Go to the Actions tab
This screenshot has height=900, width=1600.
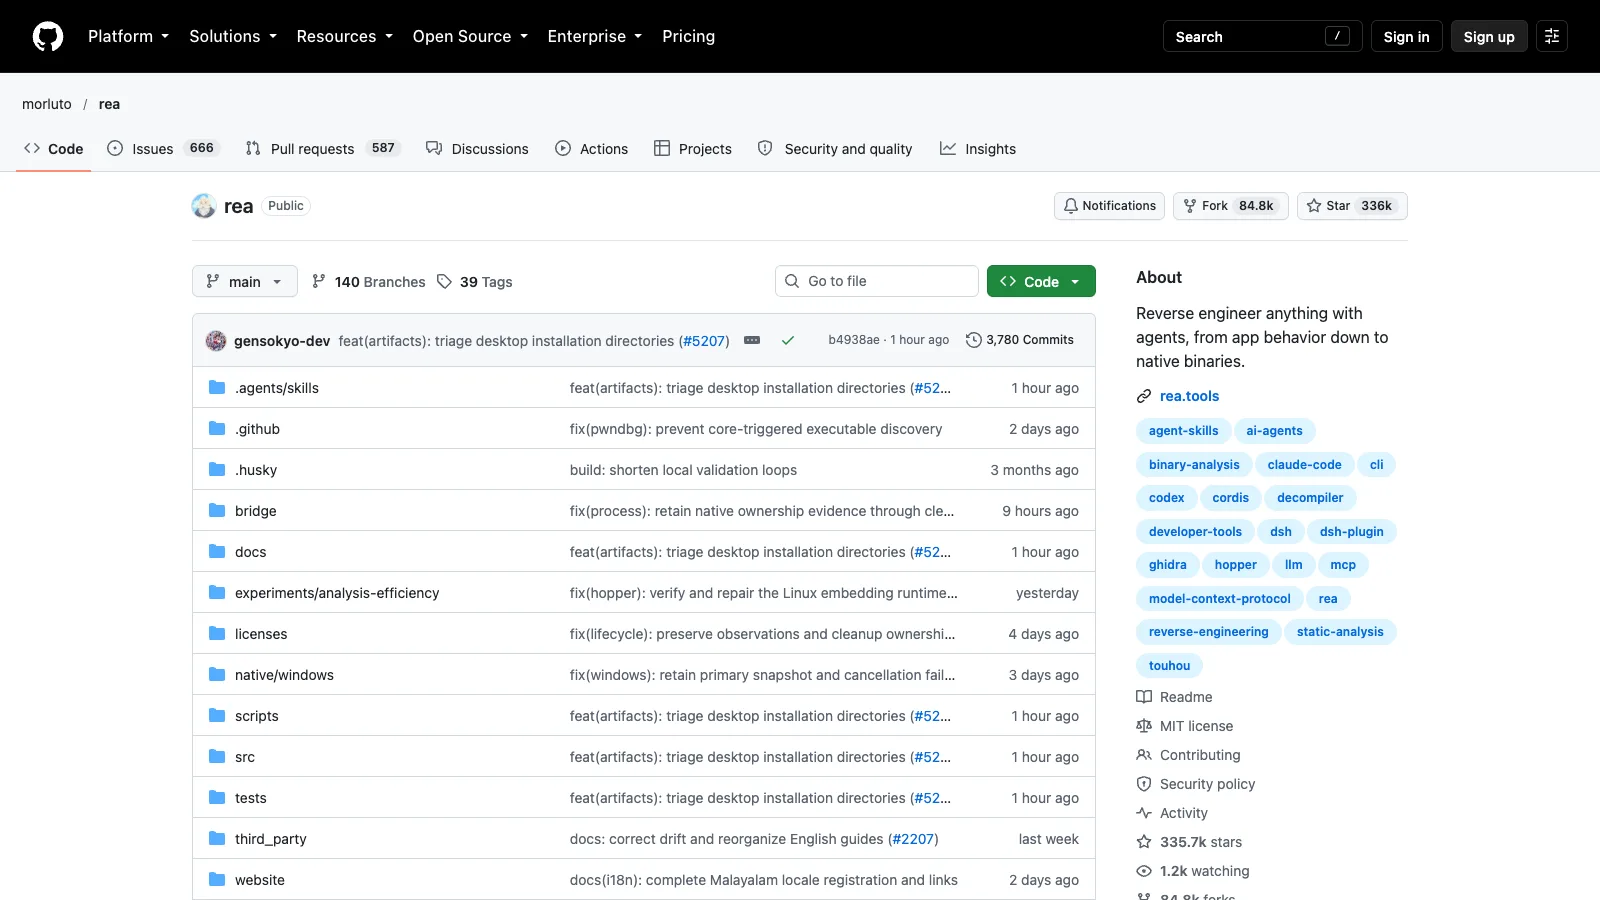tap(592, 149)
